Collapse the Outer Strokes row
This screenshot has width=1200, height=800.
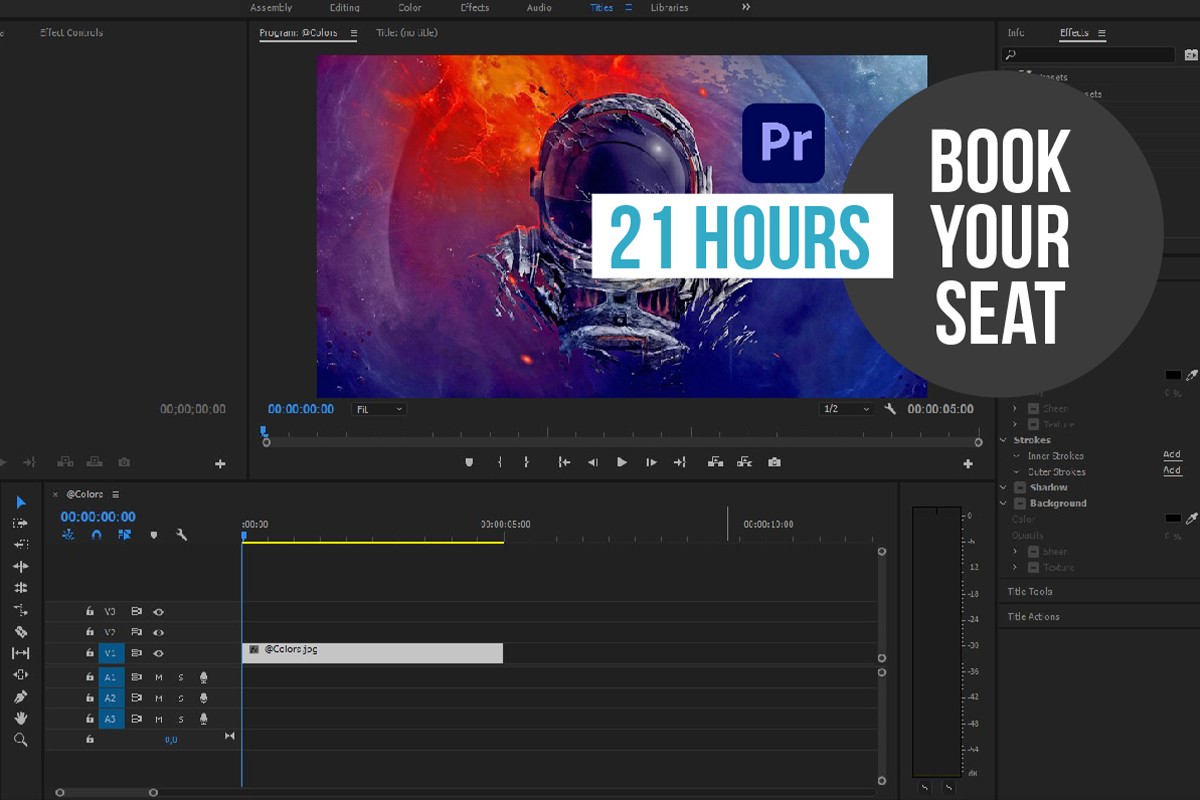1018,472
